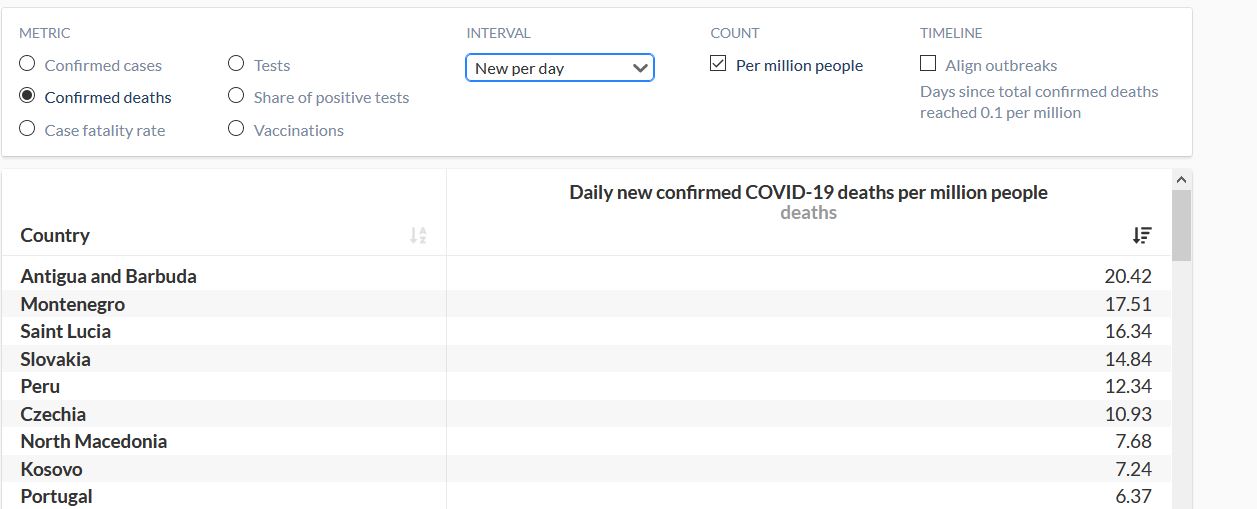Enable the Align outbreaks checkbox
1257x509 pixels.
pos(928,64)
